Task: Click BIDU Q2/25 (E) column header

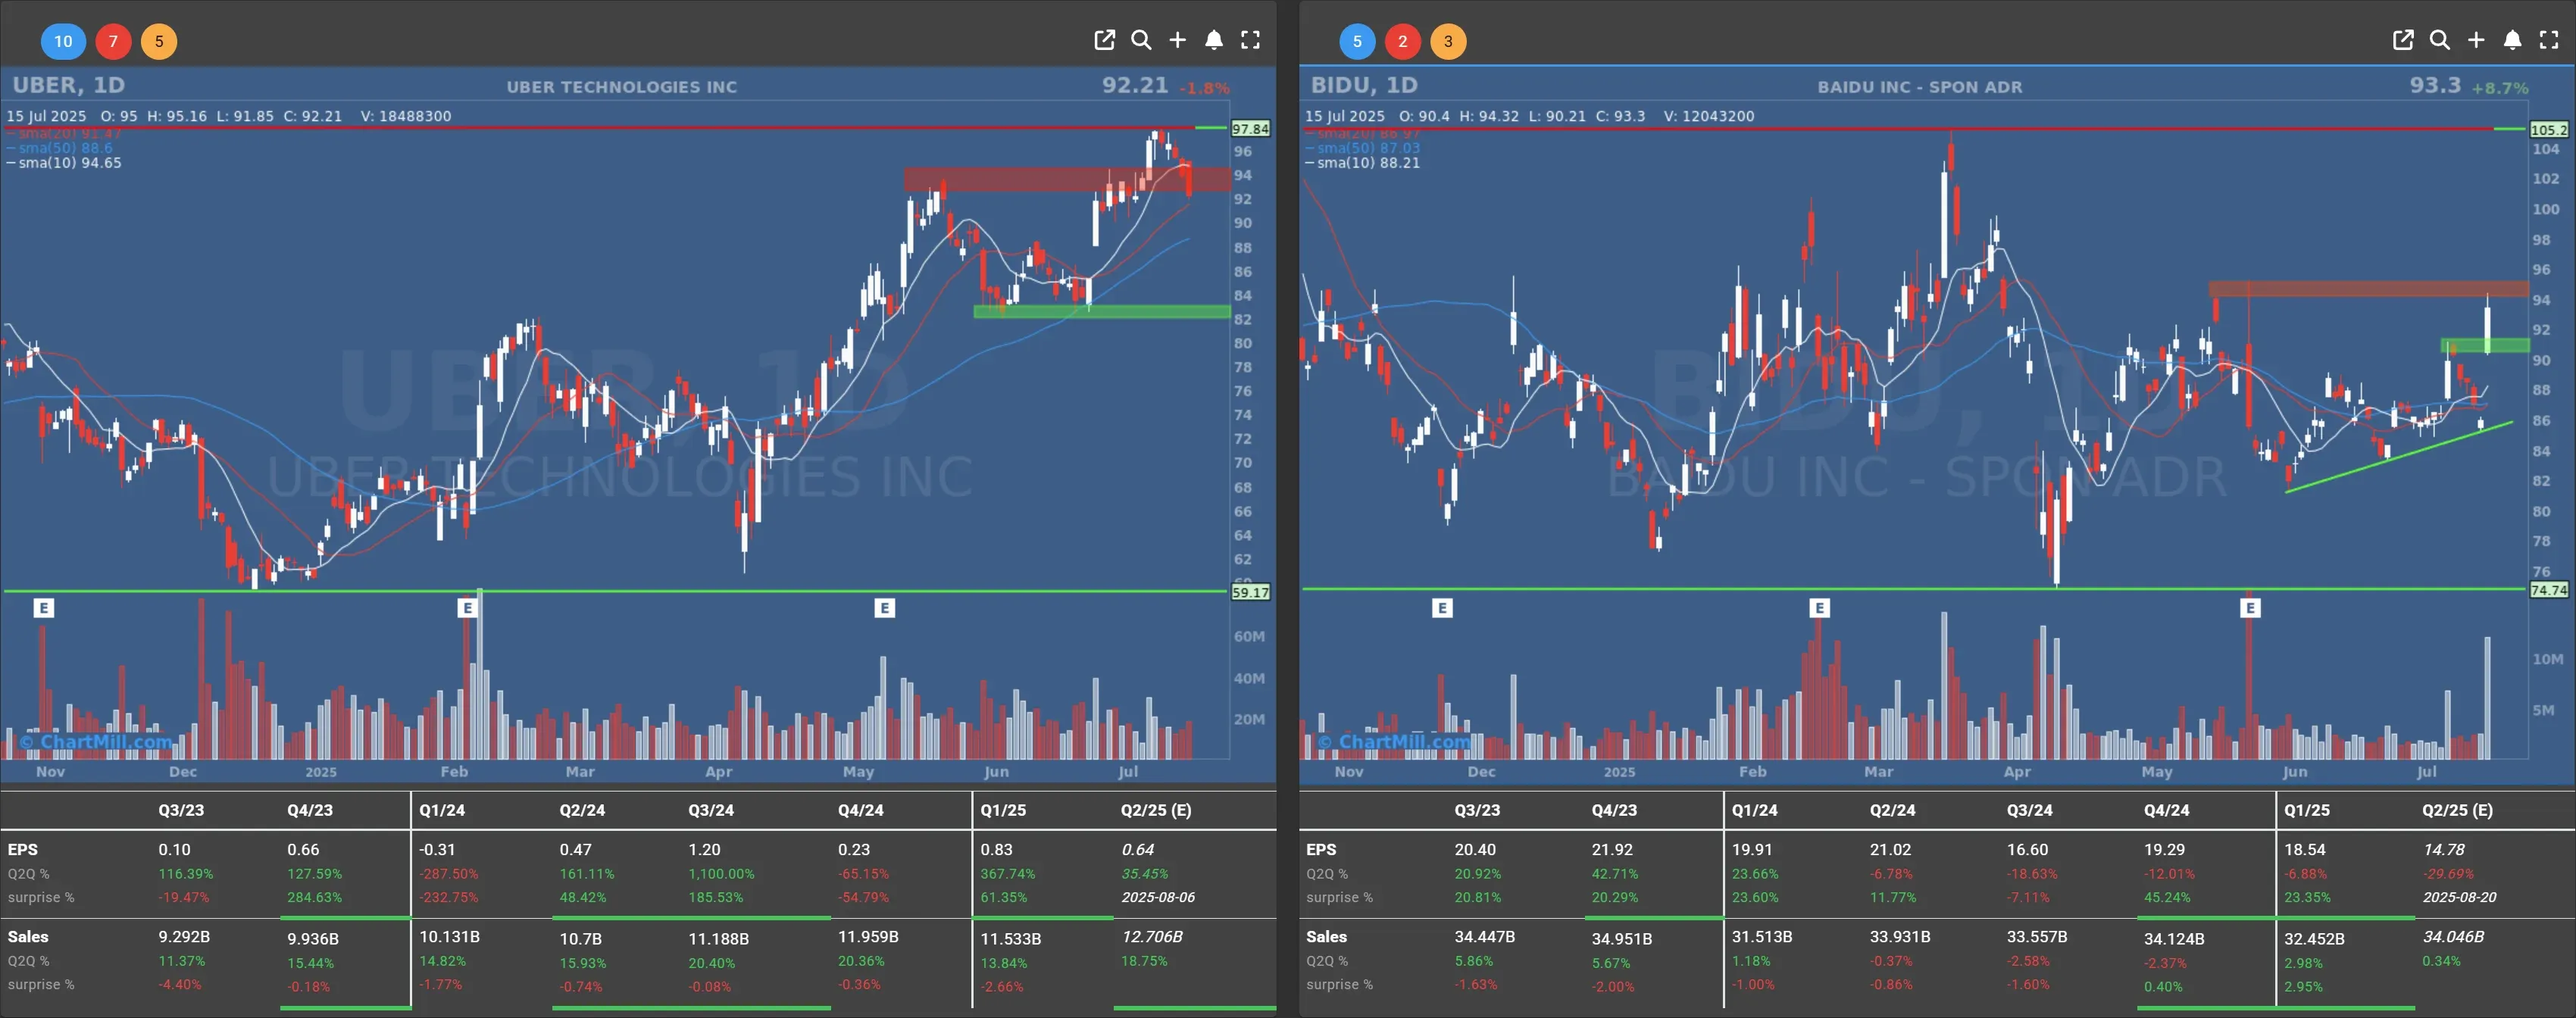Action: click(2457, 810)
